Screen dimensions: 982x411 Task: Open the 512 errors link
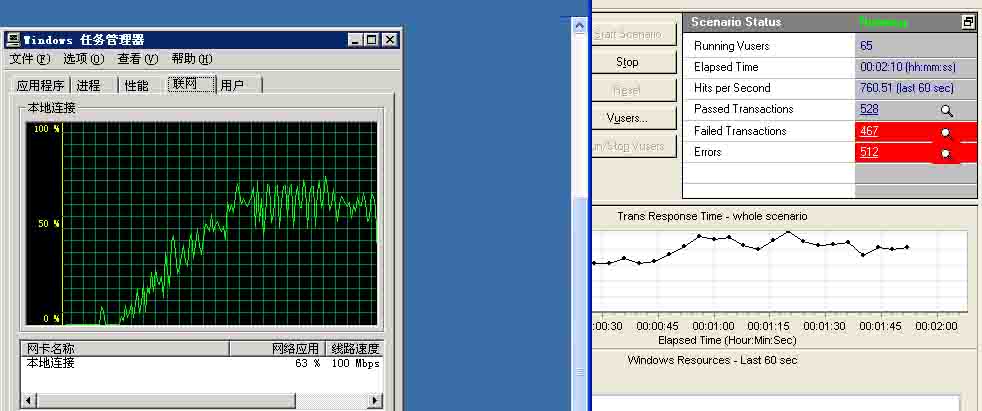point(868,153)
